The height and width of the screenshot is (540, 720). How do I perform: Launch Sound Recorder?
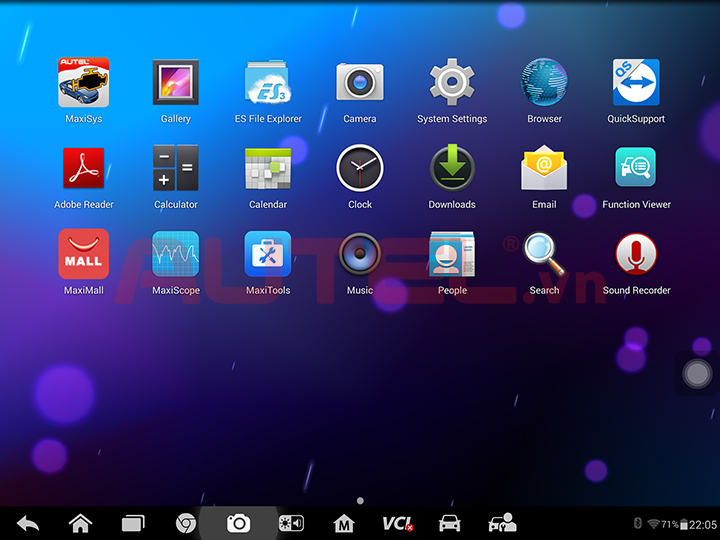coord(636,254)
